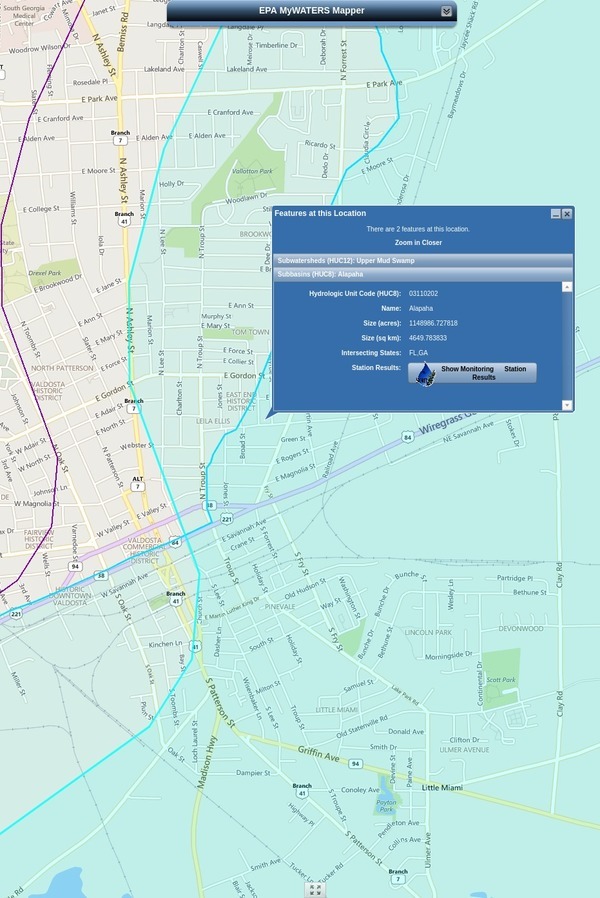Click the LEILA ELLIS neighborhood label
The image size is (600, 898).
[x=213, y=422]
